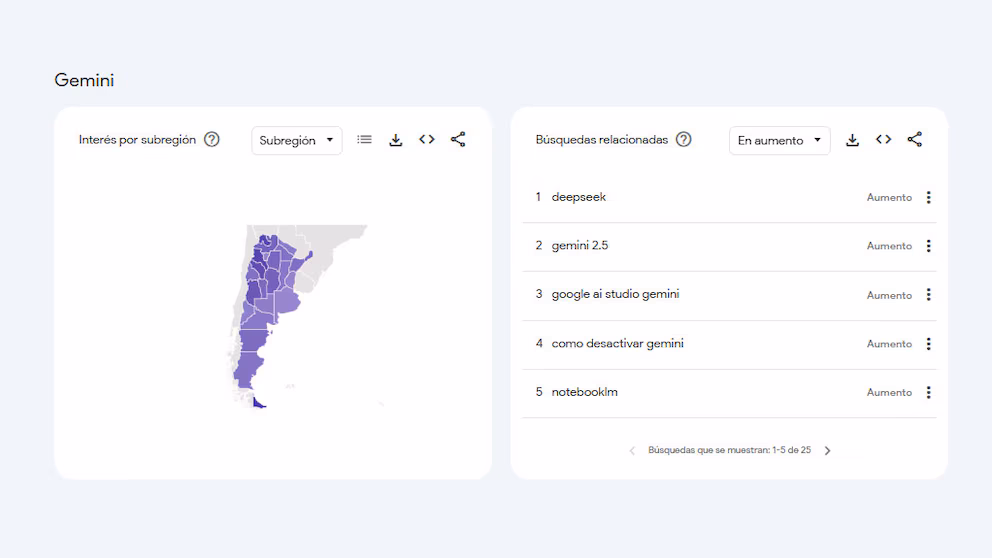Image resolution: width=992 pixels, height=558 pixels.
Task: Open help for Interés por subregión
Action: click(212, 139)
